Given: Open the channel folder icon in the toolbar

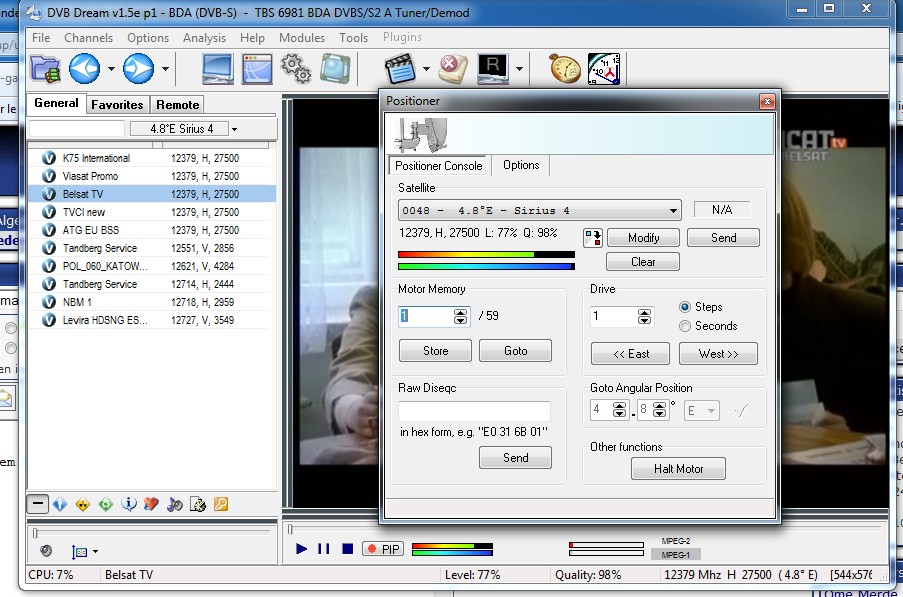Looking at the screenshot, I should [45, 69].
